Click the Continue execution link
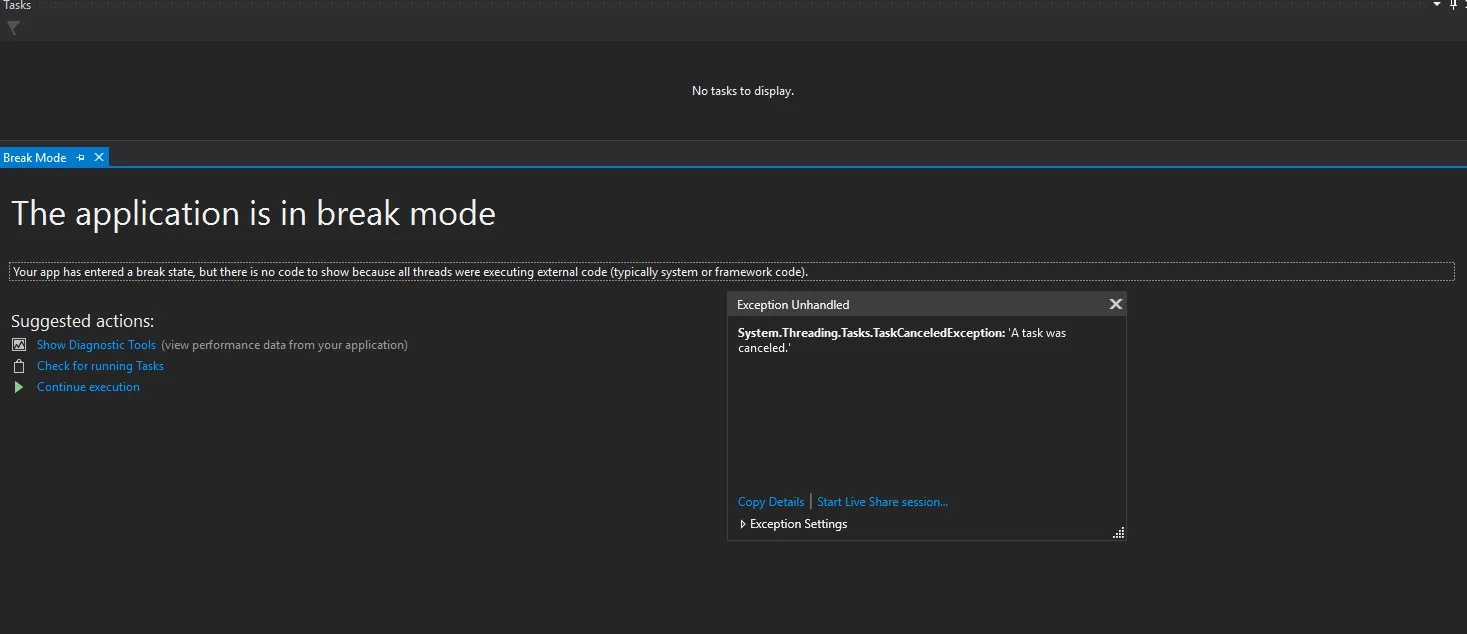Image resolution: width=1467 pixels, height=634 pixels. (x=88, y=387)
